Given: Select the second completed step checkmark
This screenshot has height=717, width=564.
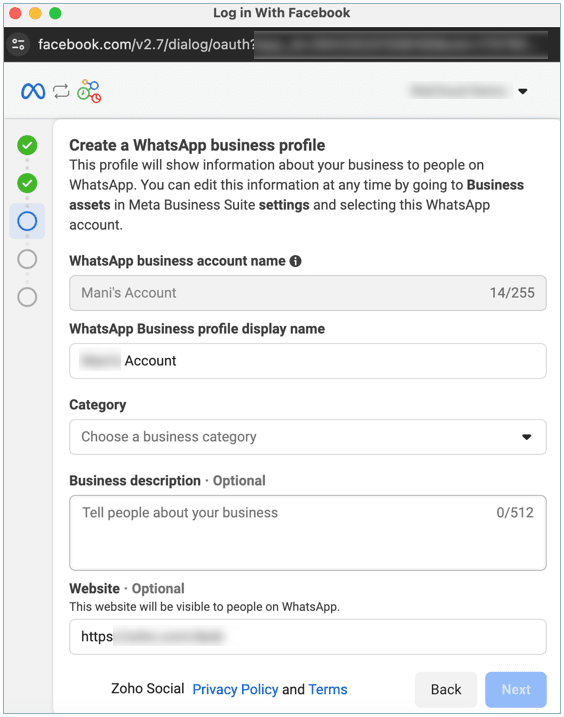Looking at the screenshot, I should click(x=27, y=183).
